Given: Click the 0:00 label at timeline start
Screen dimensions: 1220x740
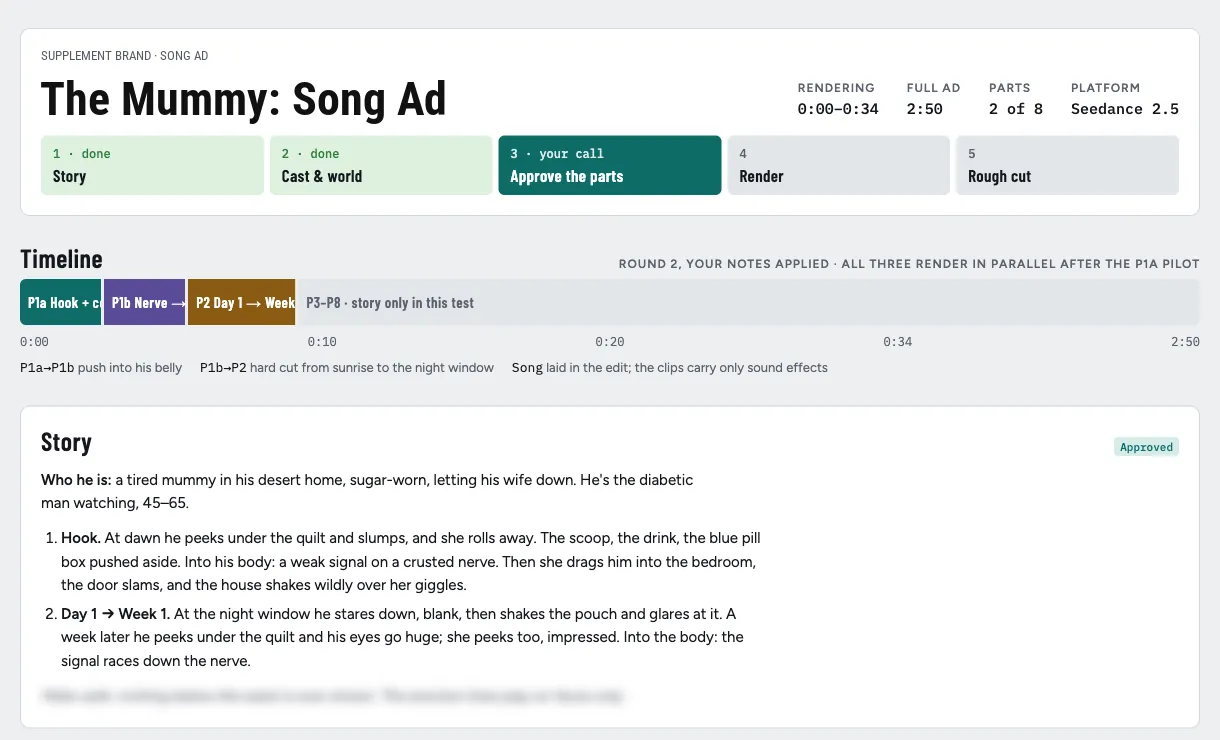Looking at the screenshot, I should [x=35, y=342].
